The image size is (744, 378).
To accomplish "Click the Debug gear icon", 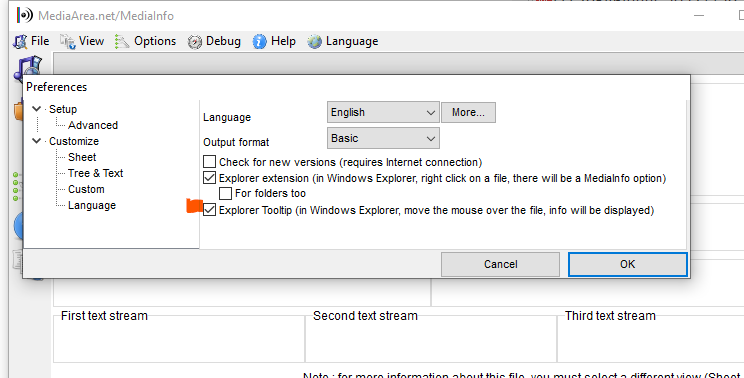I will click(x=195, y=42).
